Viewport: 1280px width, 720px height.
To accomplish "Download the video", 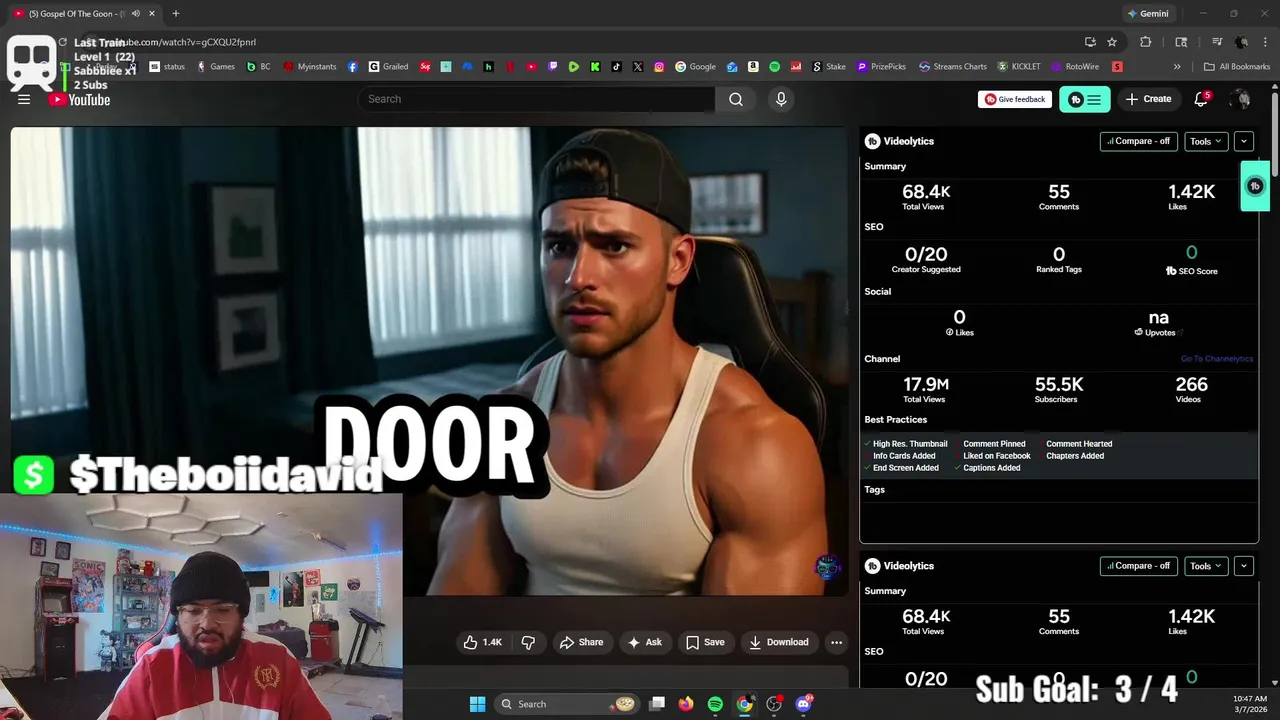I will click(x=779, y=642).
